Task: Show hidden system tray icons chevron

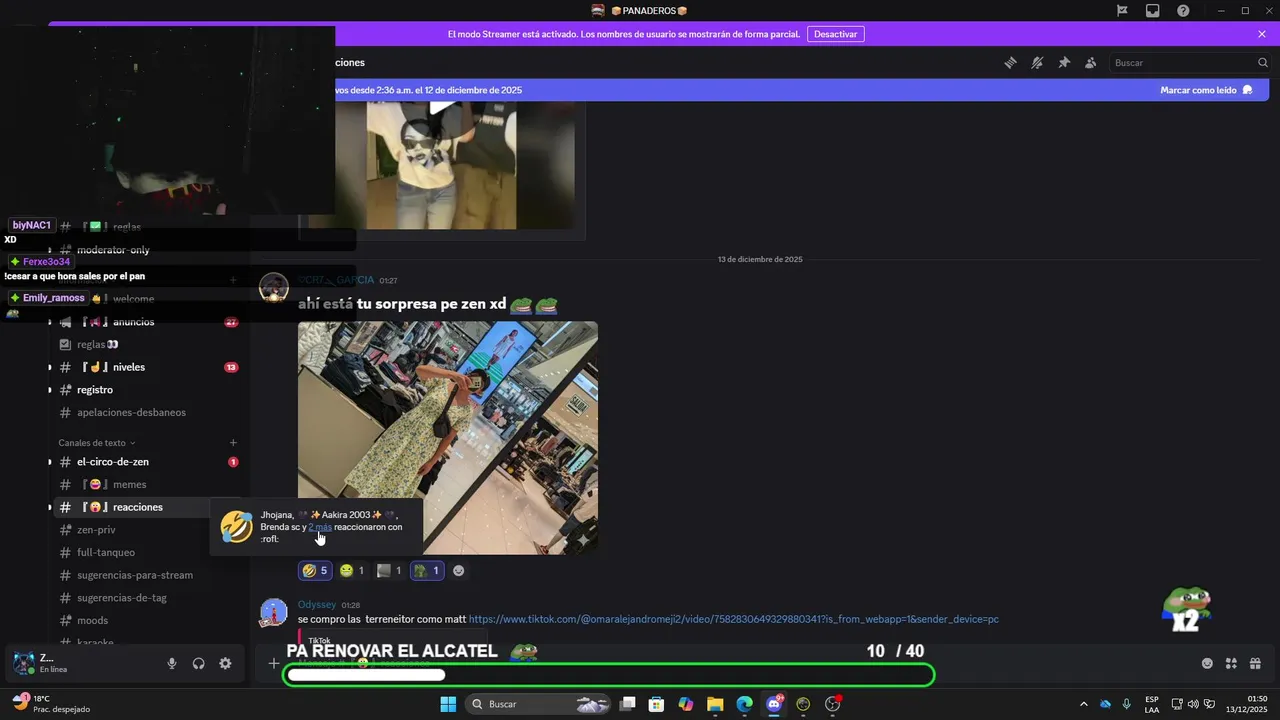Action: [1083, 704]
